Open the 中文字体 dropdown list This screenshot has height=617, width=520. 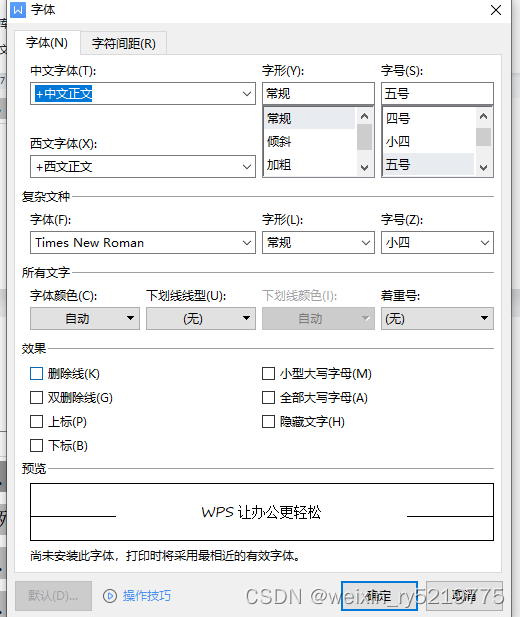246,94
